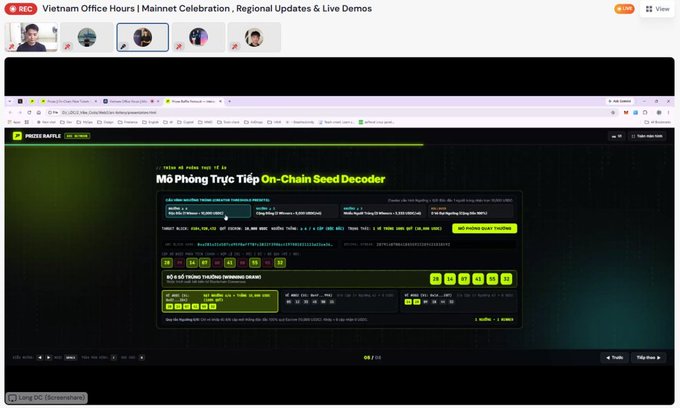Go to next slide with Tiếp theo button
The width and height of the screenshot is (680, 408).
(x=648, y=358)
